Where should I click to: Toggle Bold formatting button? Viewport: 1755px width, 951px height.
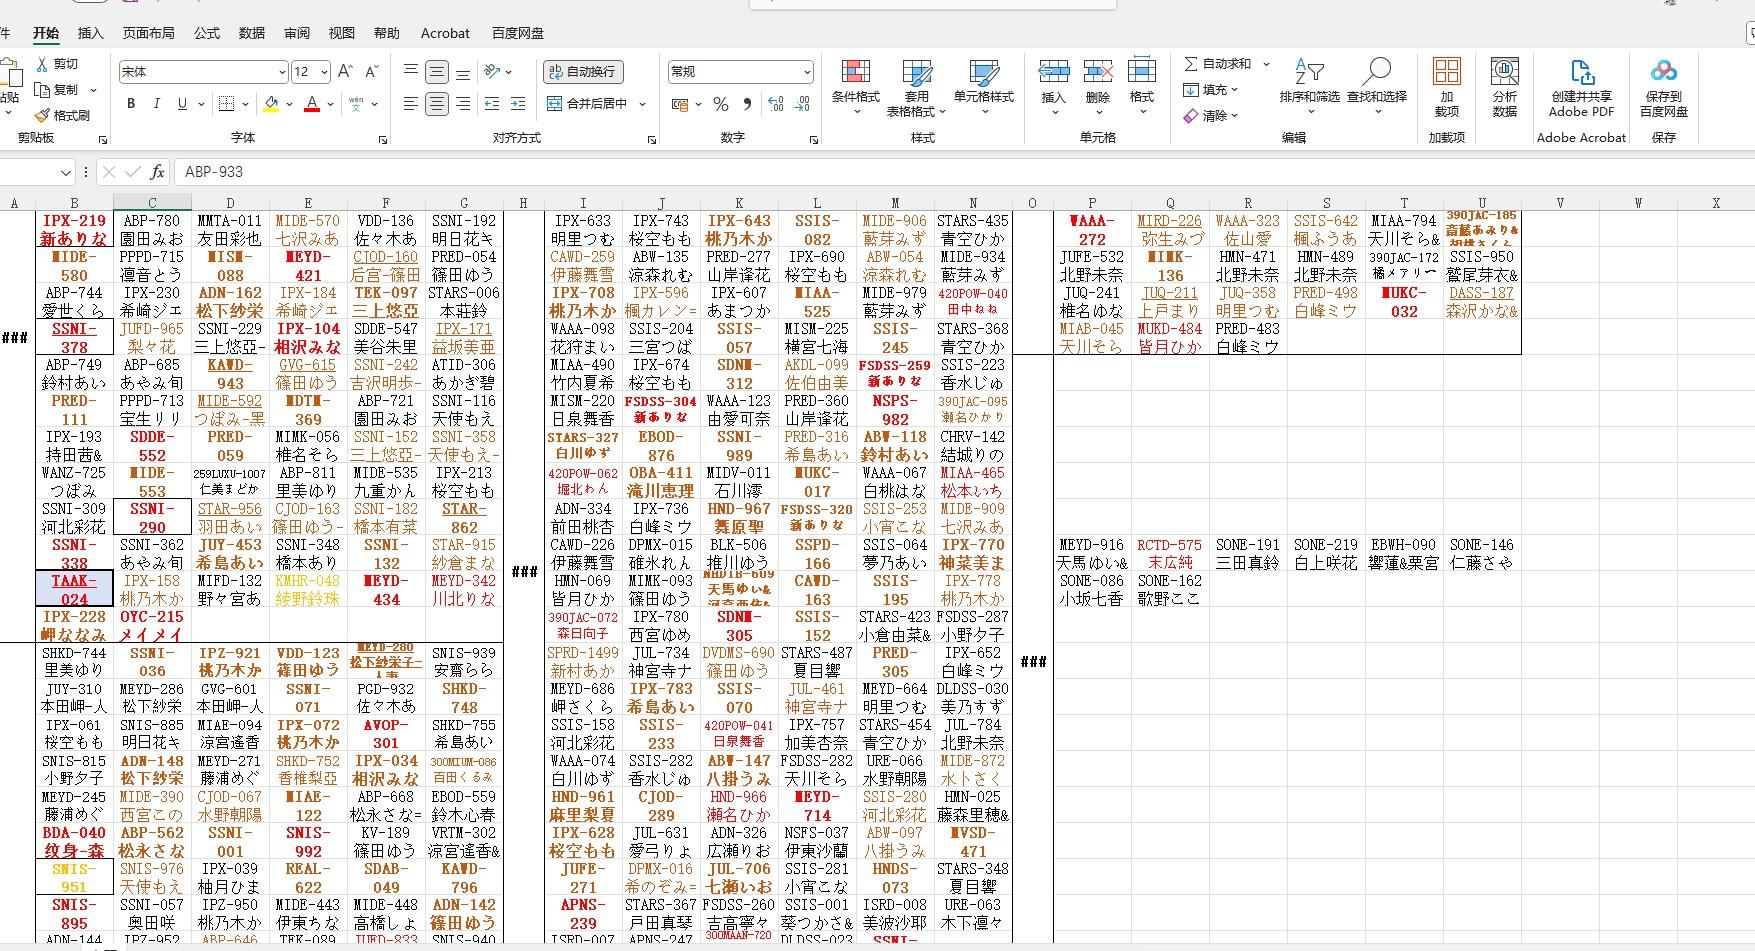(131, 104)
